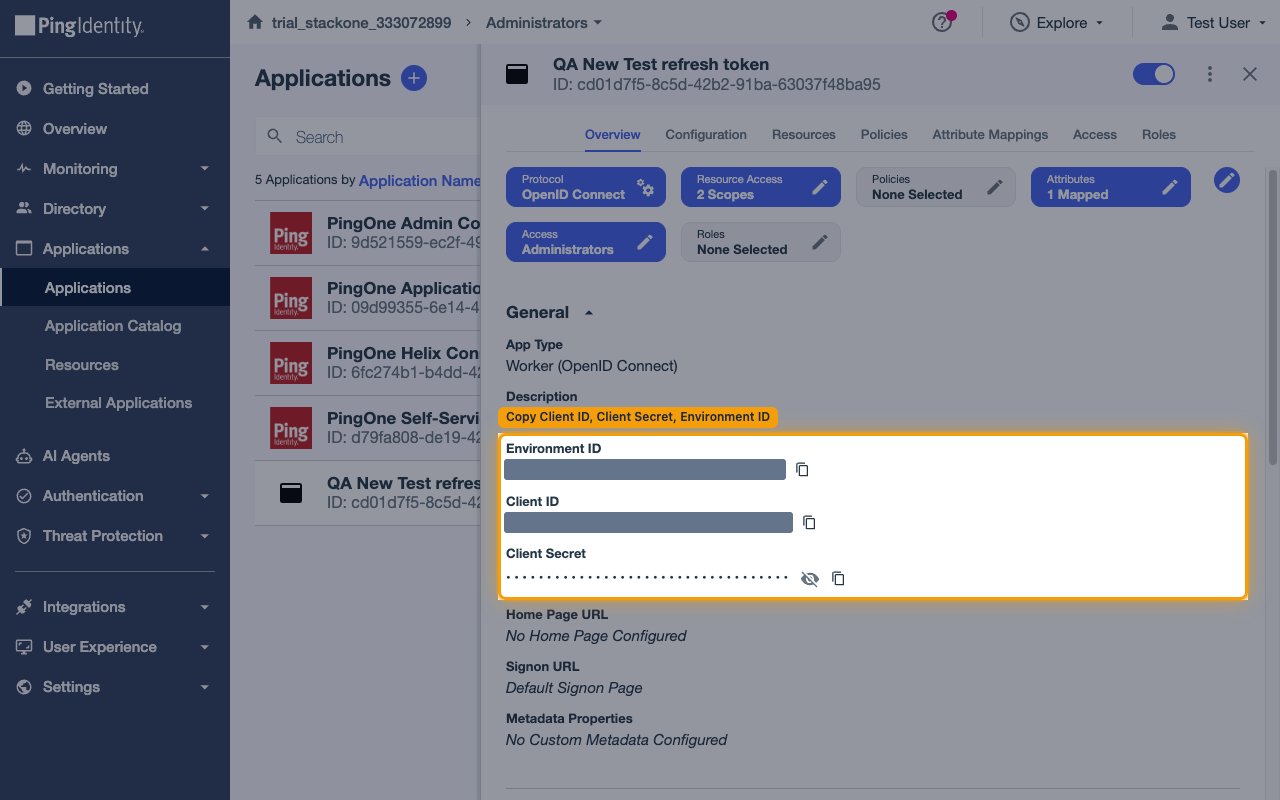The height and width of the screenshot is (800, 1280).
Task: Click the AI Agents robot icon
Action: 24,456
